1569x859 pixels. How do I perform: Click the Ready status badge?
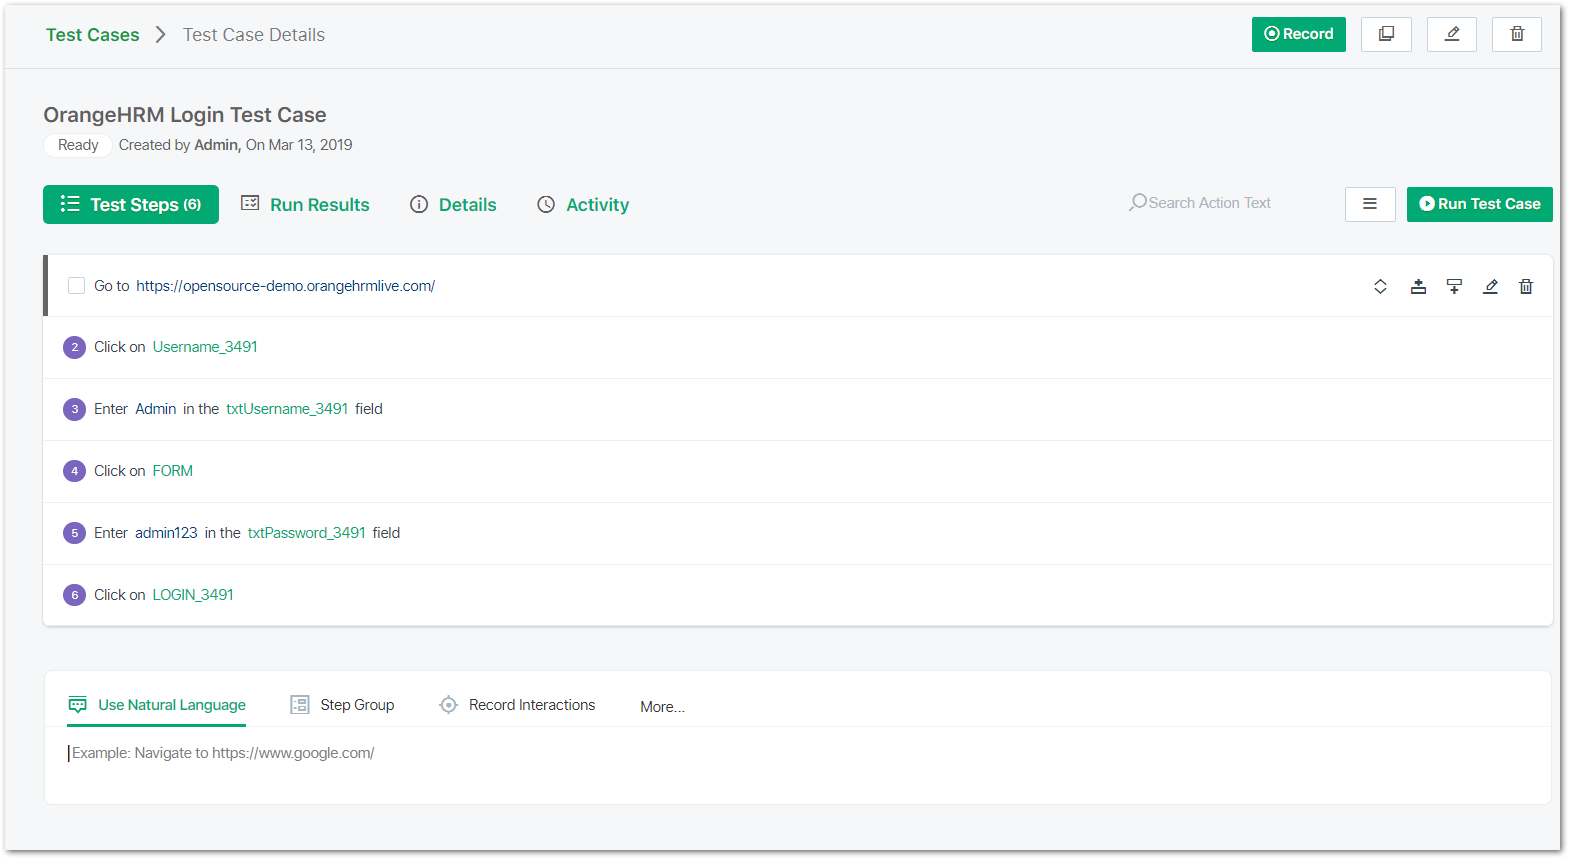tap(78, 145)
